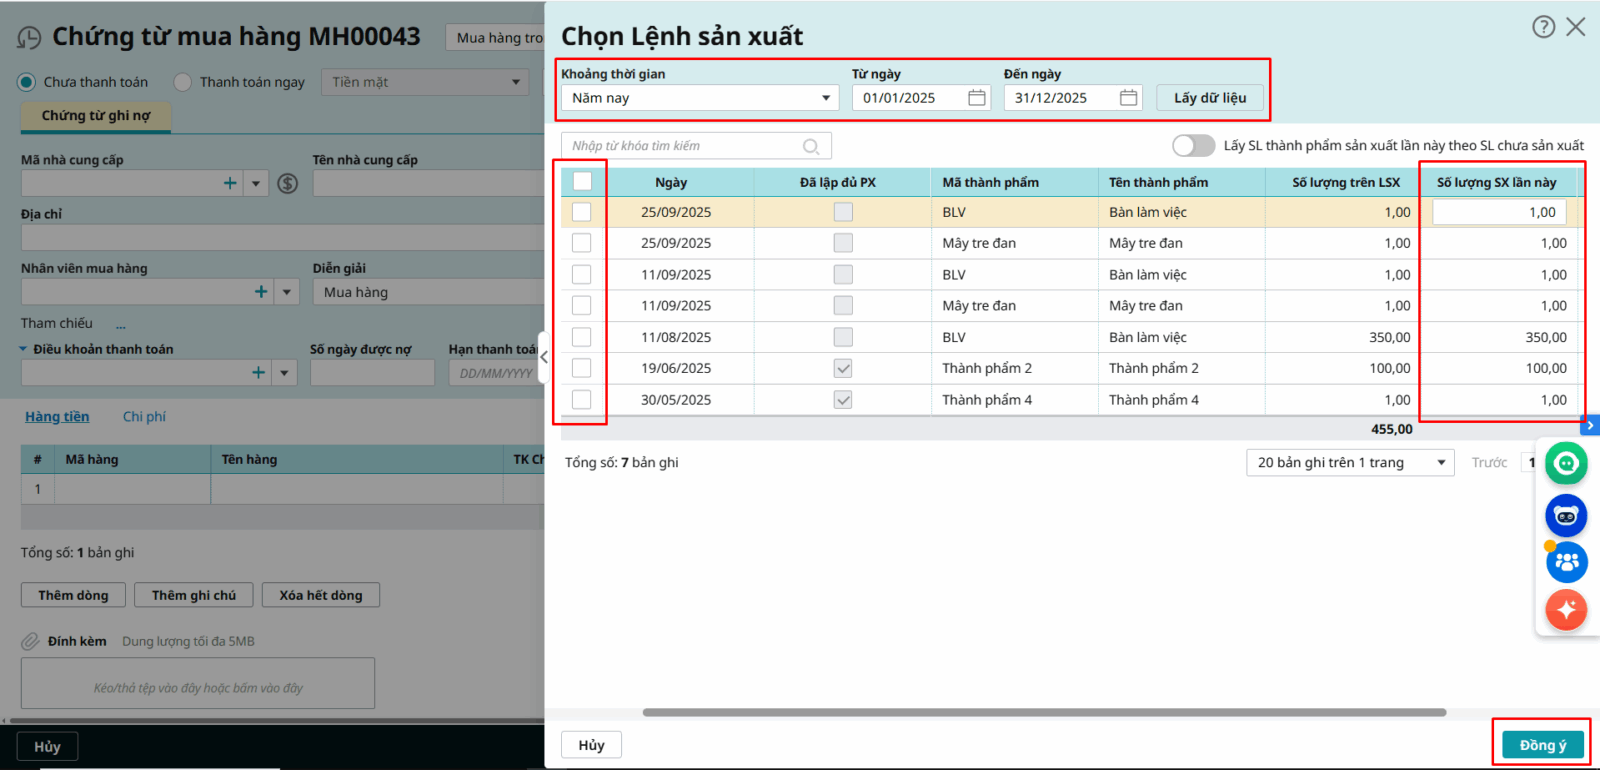Click the history clock icon beside title

(29, 38)
